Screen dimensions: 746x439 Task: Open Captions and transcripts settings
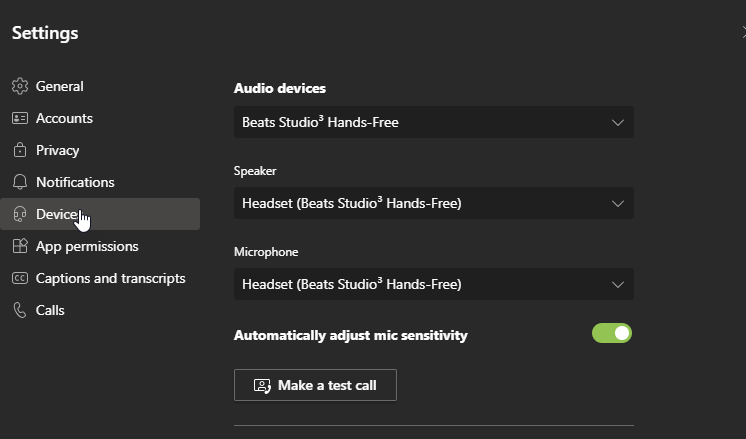click(x=110, y=279)
